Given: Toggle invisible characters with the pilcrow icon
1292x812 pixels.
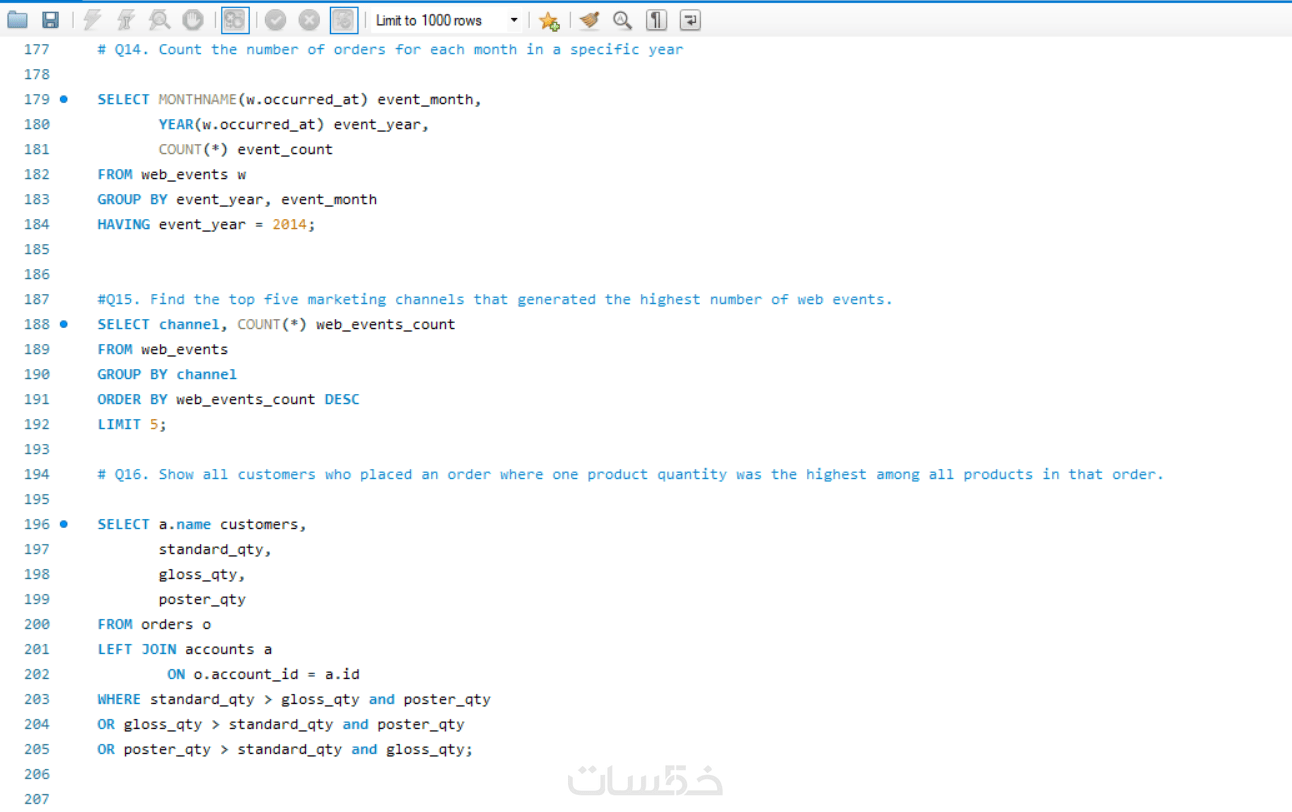Looking at the screenshot, I should click(x=656, y=20).
